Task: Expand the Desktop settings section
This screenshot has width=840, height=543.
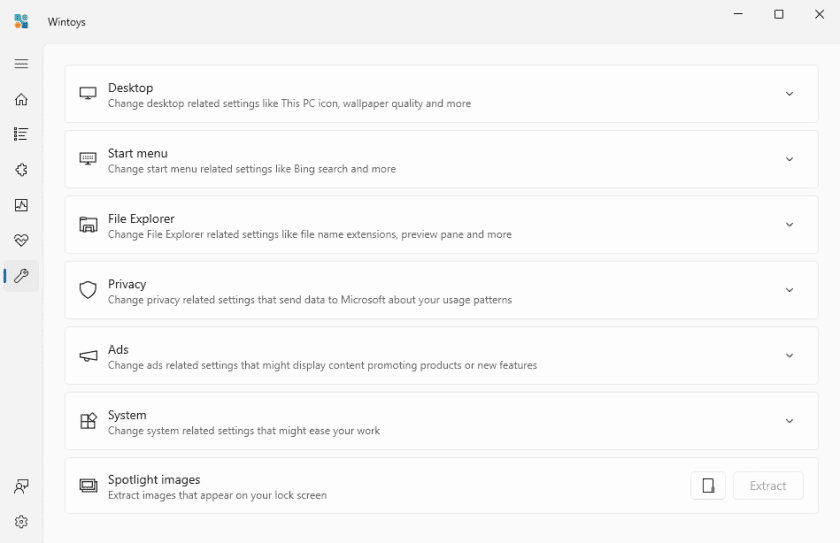Action: pos(789,94)
